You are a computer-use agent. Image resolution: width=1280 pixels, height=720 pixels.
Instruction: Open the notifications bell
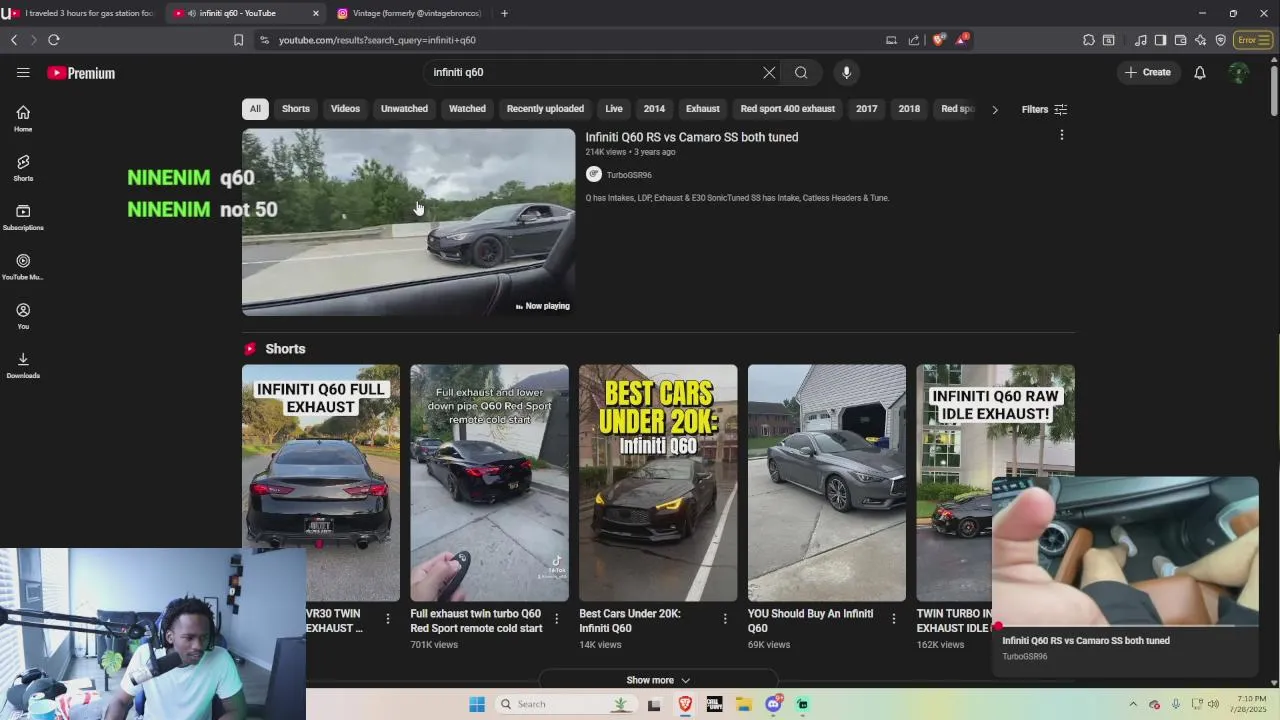1200,72
